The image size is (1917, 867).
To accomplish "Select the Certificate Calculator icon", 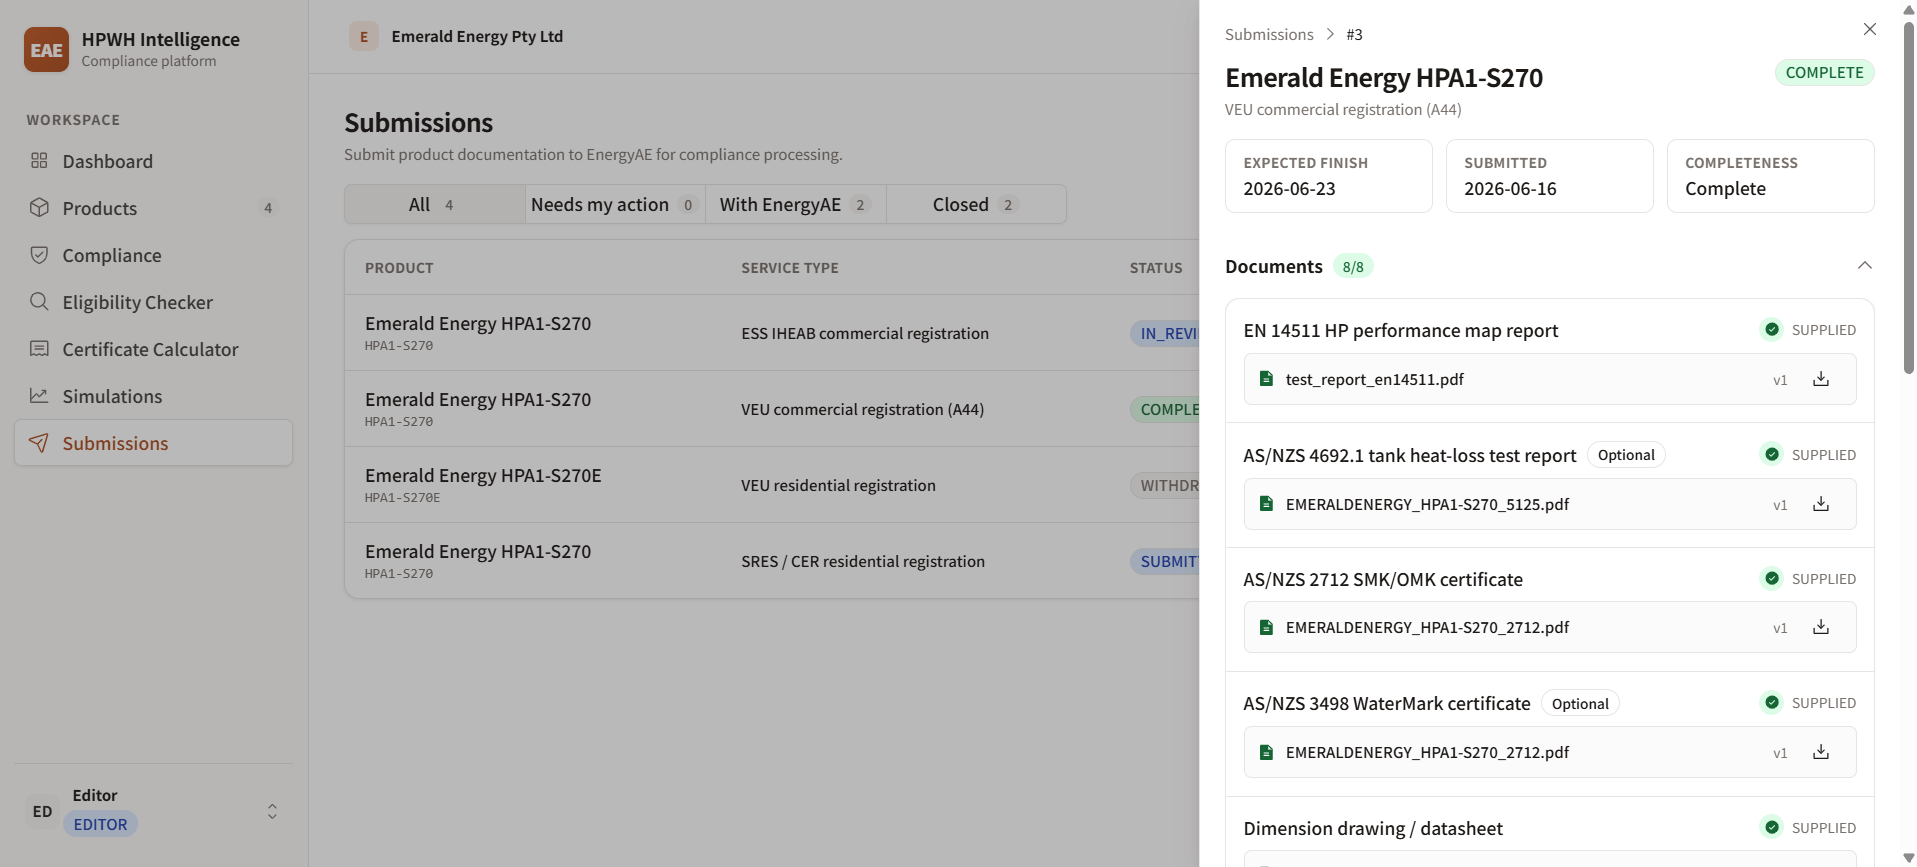I will coord(39,349).
